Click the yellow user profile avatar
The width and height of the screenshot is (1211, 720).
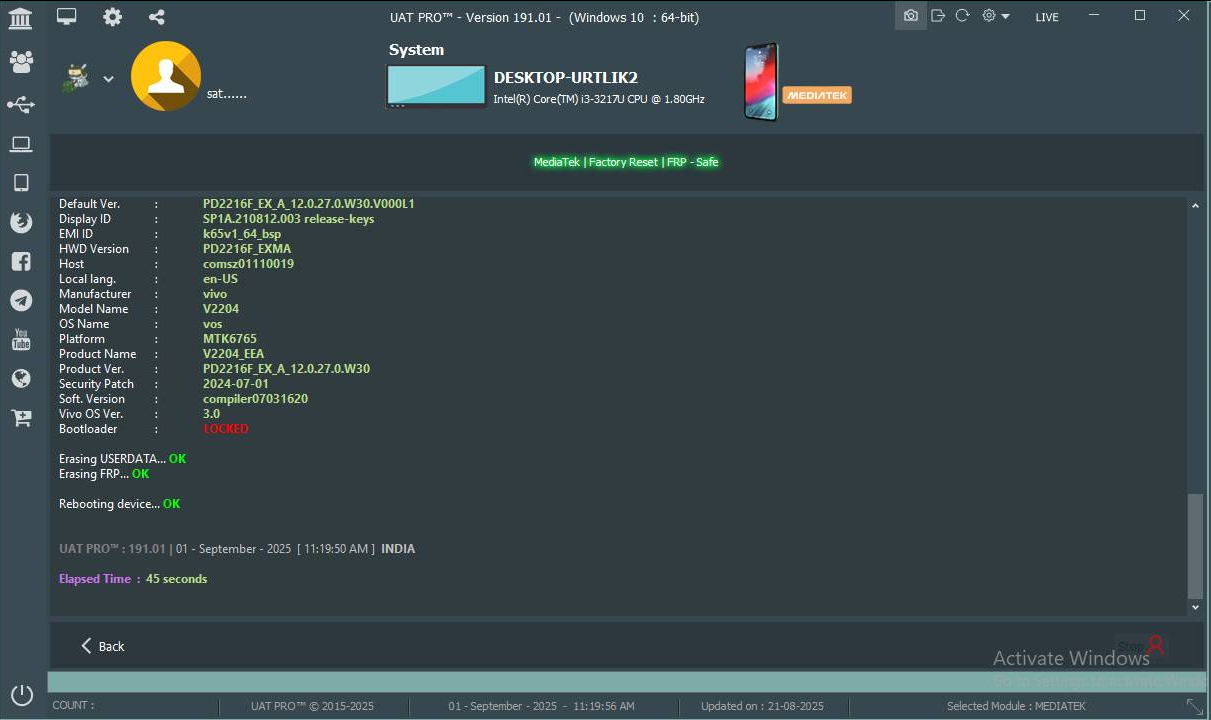click(x=166, y=77)
